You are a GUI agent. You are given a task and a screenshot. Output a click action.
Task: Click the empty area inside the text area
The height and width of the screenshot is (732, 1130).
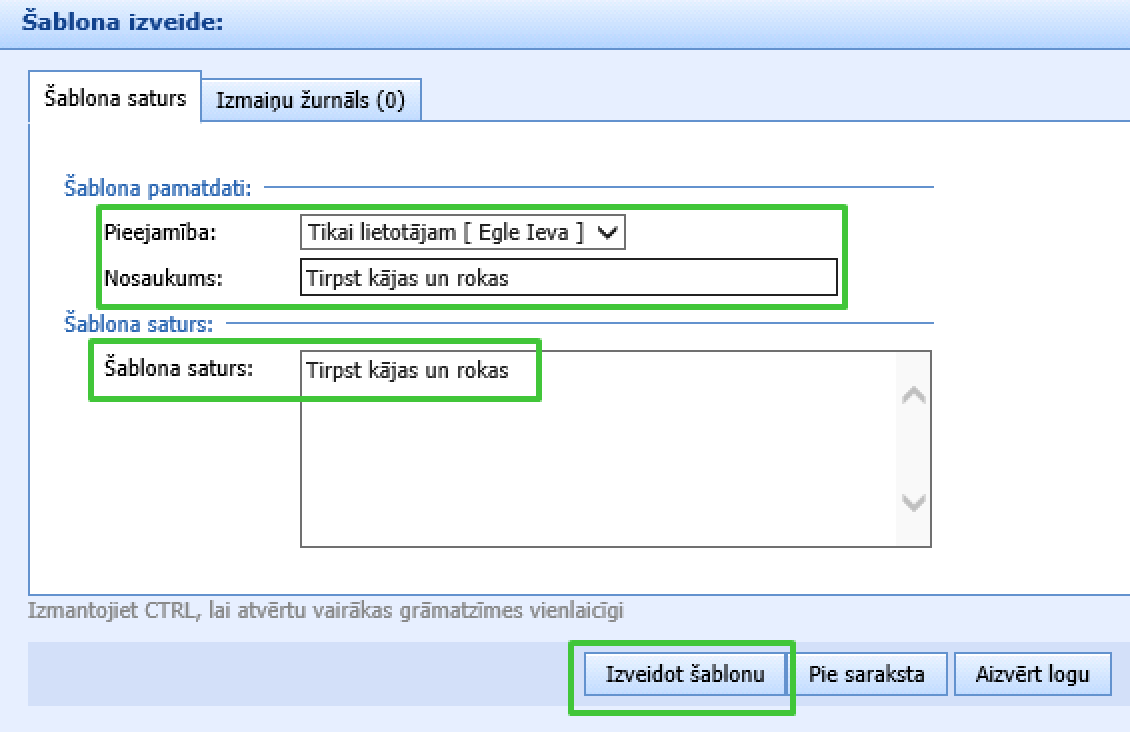click(600, 470)
